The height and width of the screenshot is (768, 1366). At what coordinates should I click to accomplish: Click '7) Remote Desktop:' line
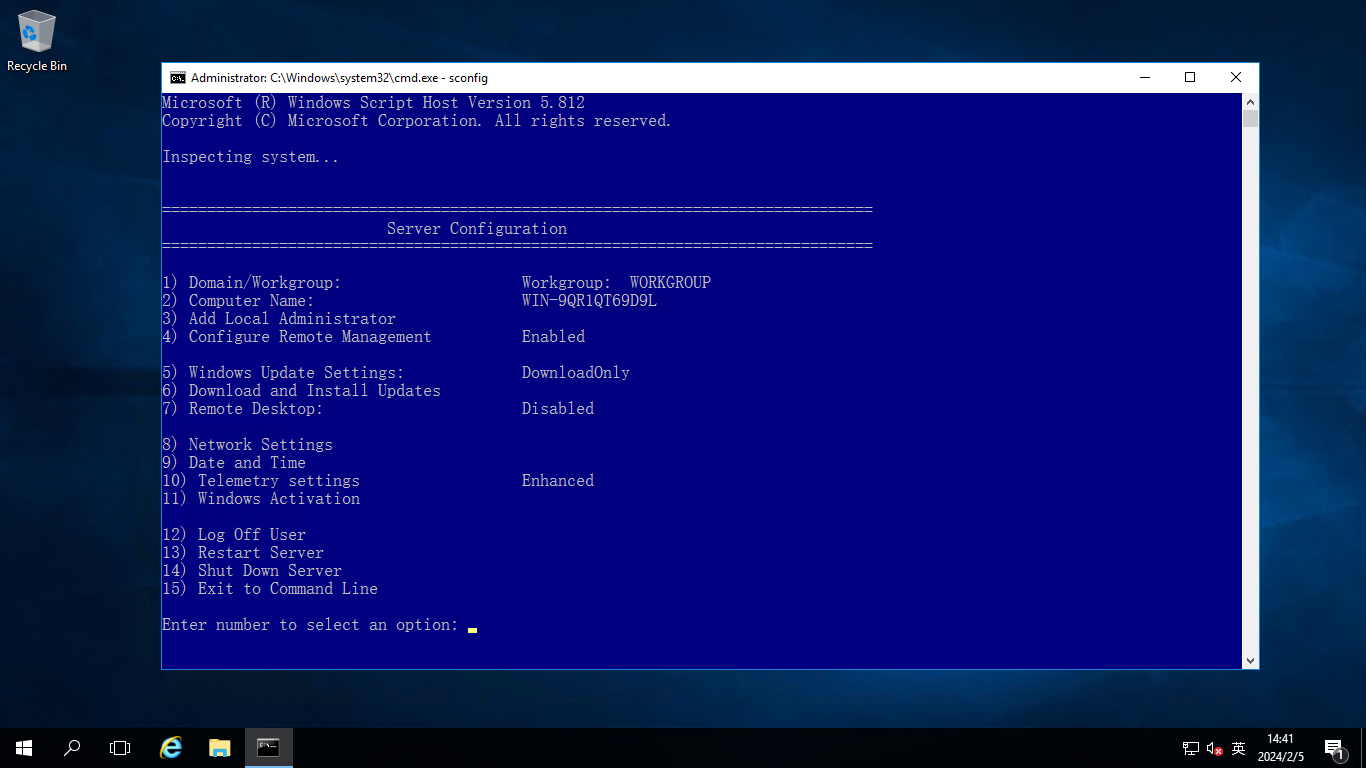coord(242,409)
